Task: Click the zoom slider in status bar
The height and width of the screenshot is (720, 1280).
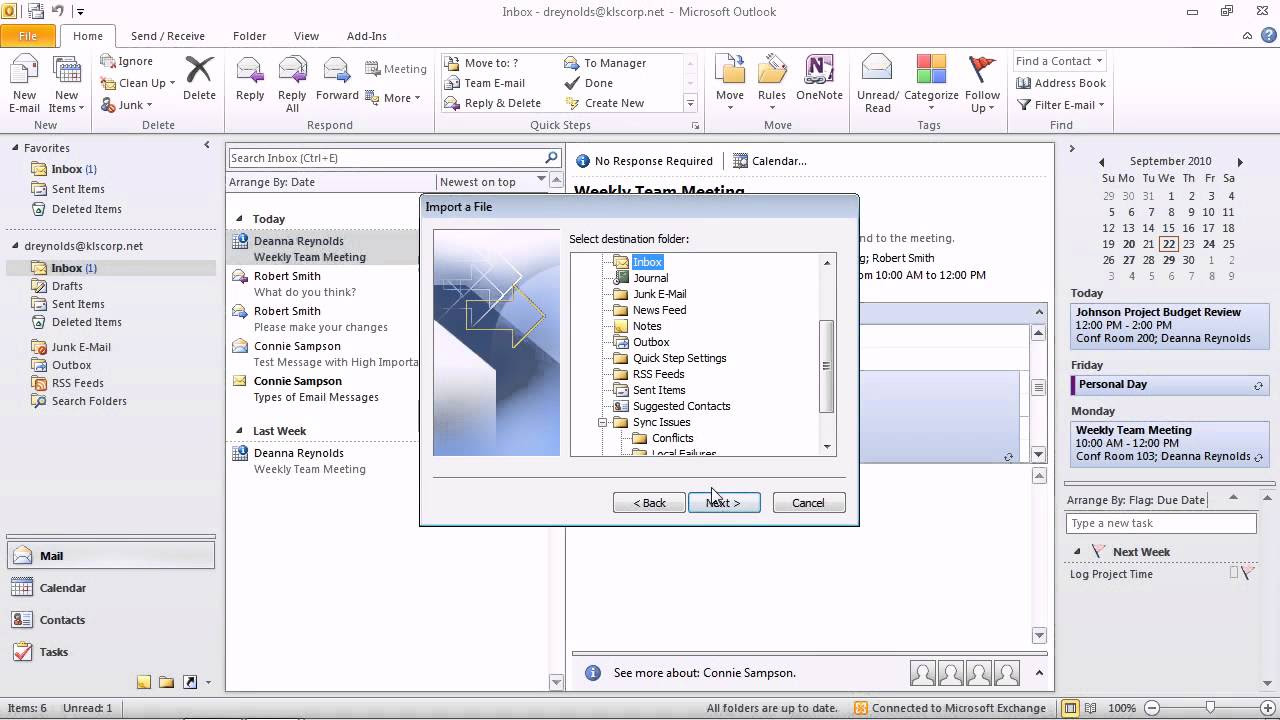Action: [x=1210, y=708]
